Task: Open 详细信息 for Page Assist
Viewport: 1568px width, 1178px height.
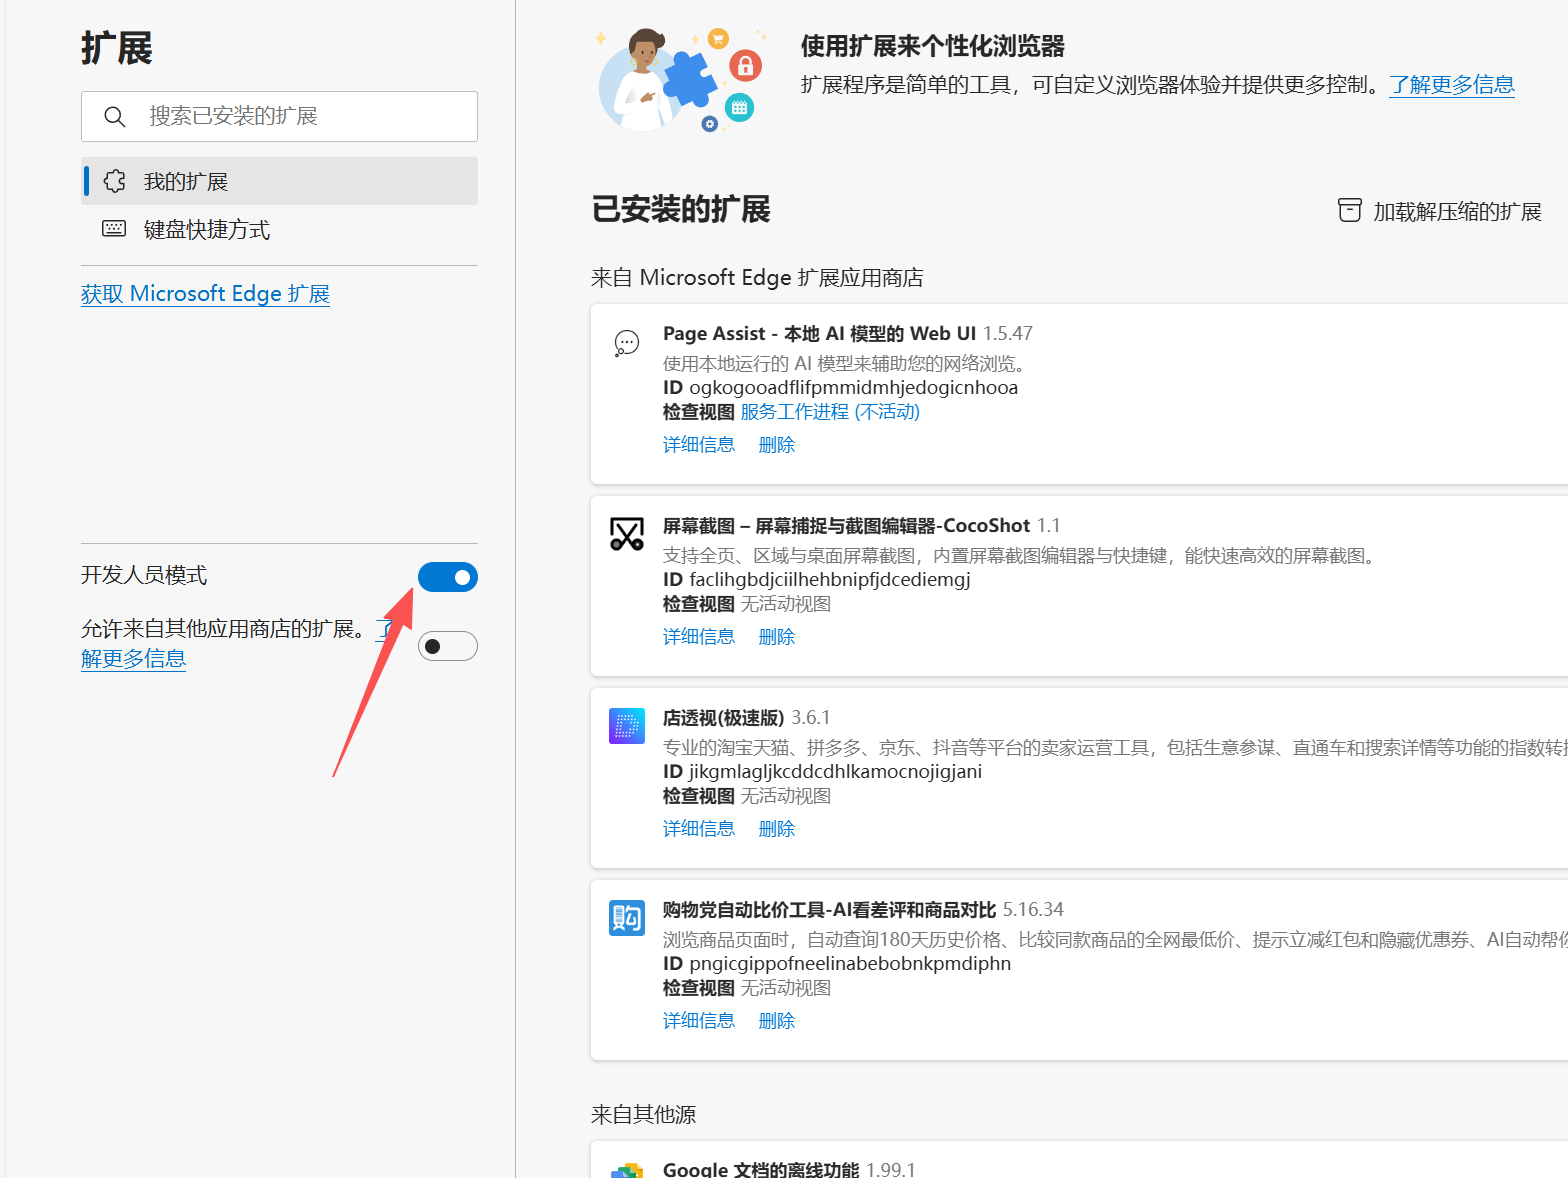Action: click(x=698, y=445)
